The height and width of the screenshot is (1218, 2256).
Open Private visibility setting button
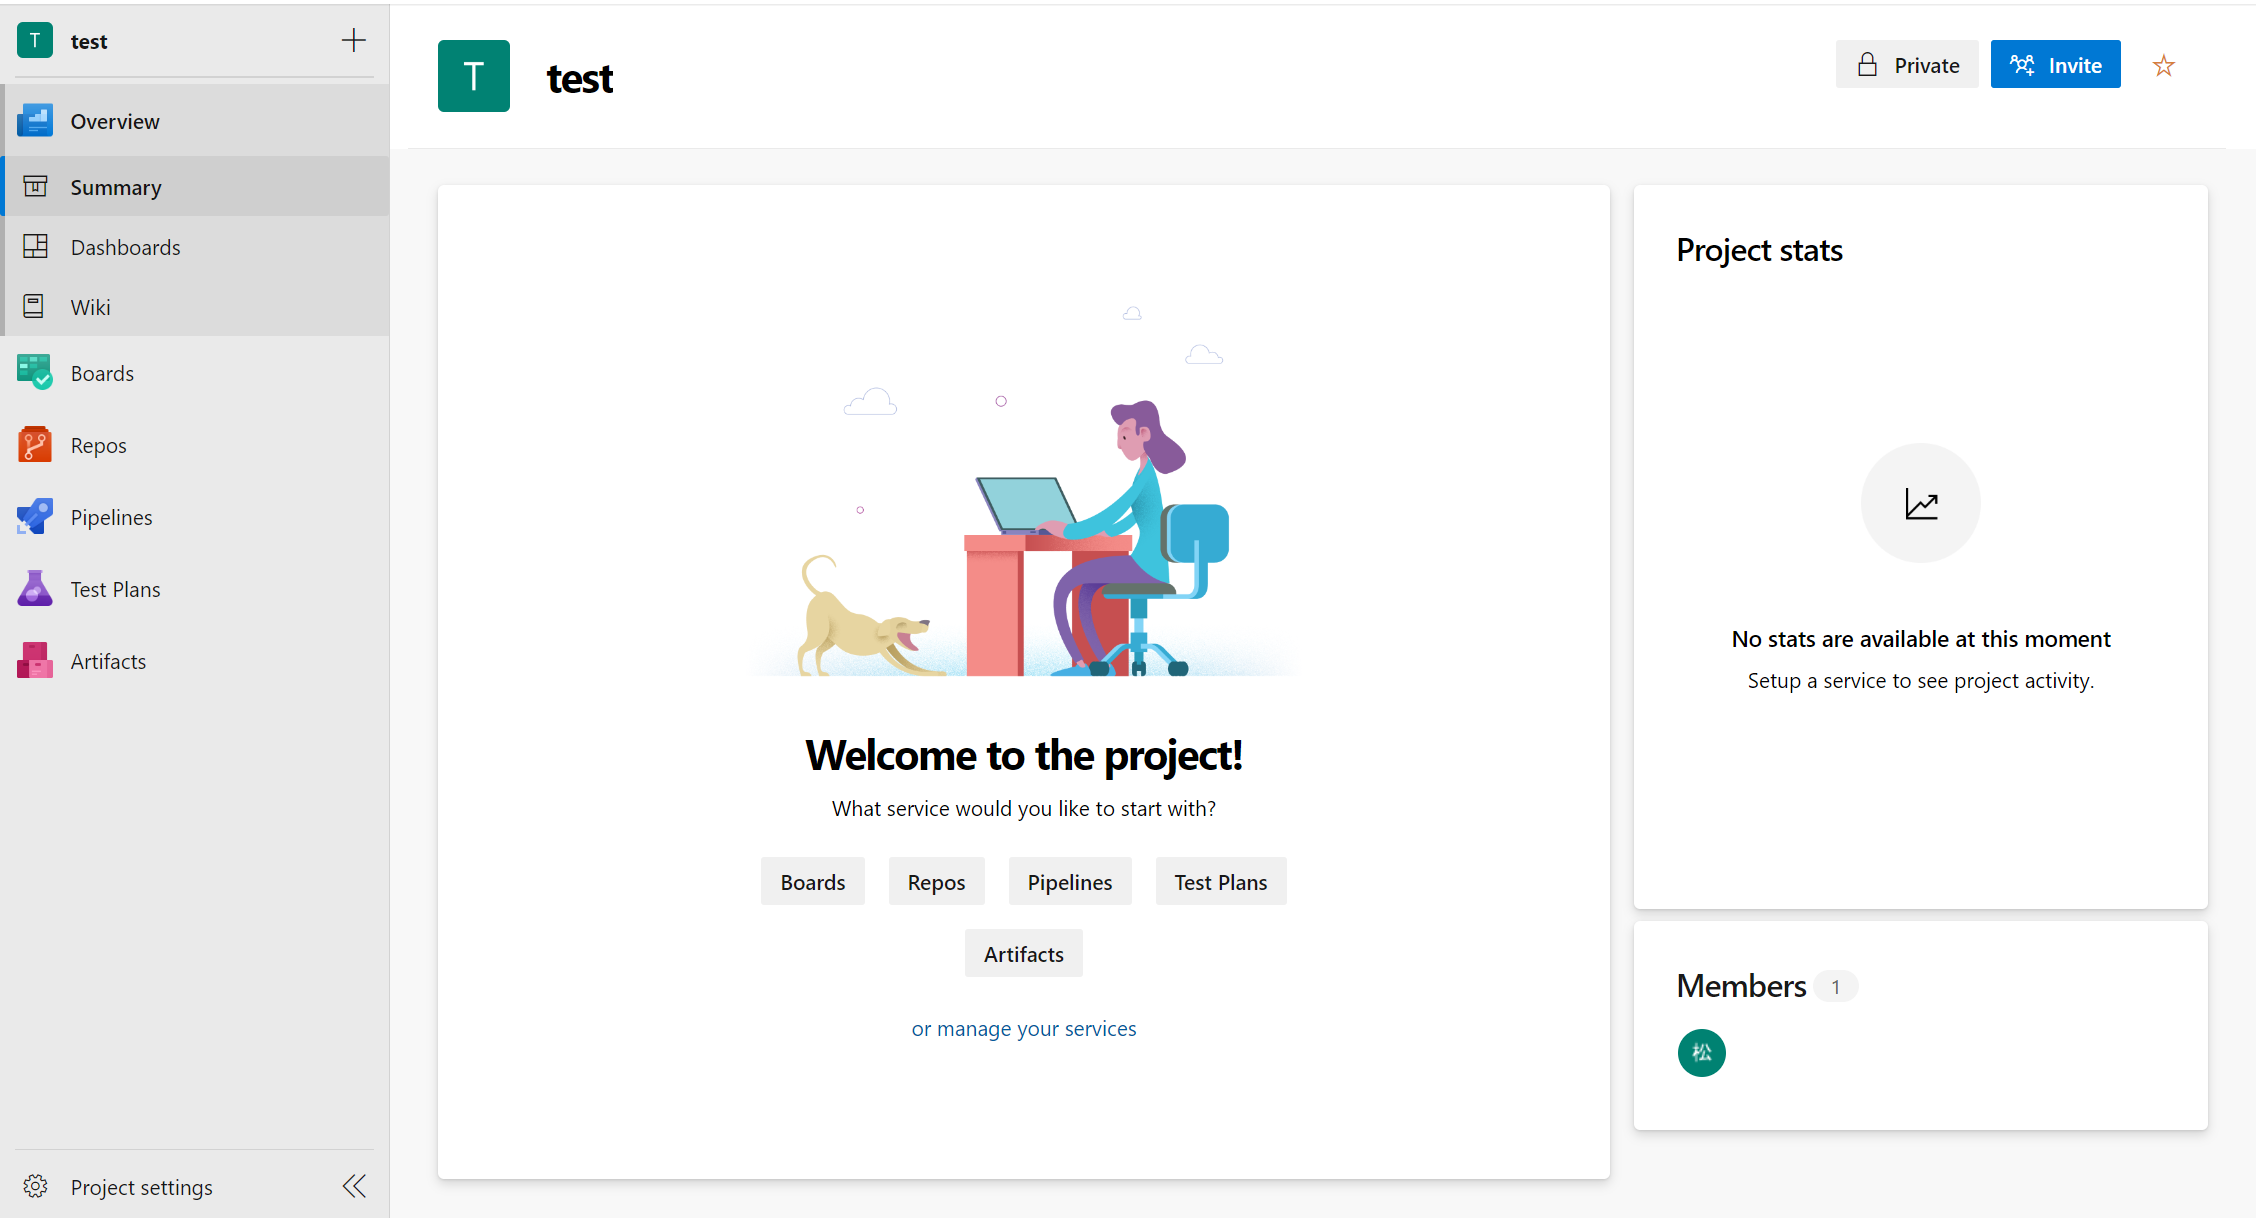coord(1907,65)
